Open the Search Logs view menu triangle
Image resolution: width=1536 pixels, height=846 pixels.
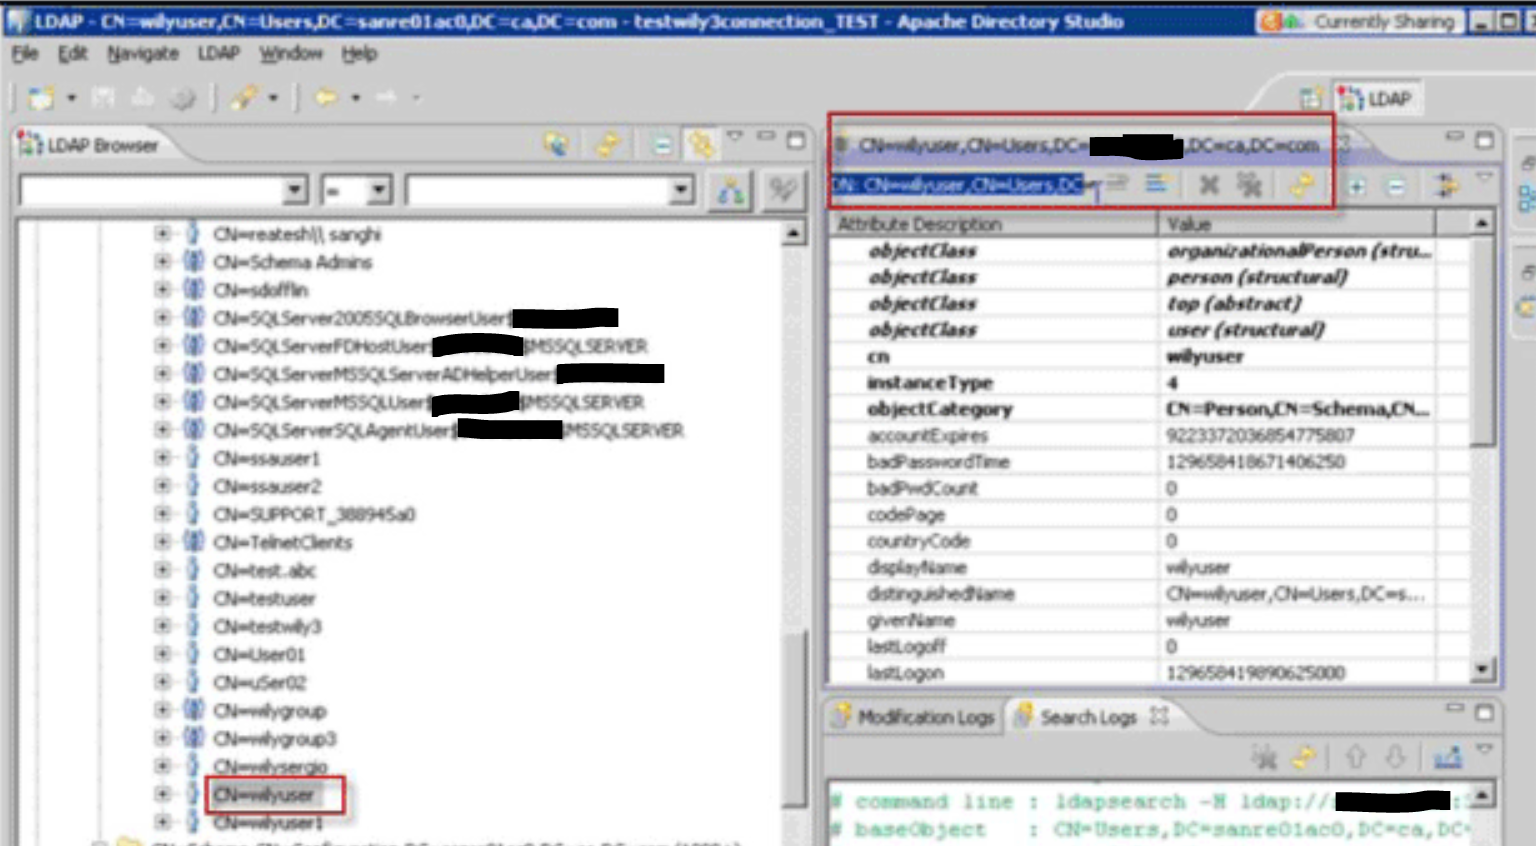(x=1484, y=749)
